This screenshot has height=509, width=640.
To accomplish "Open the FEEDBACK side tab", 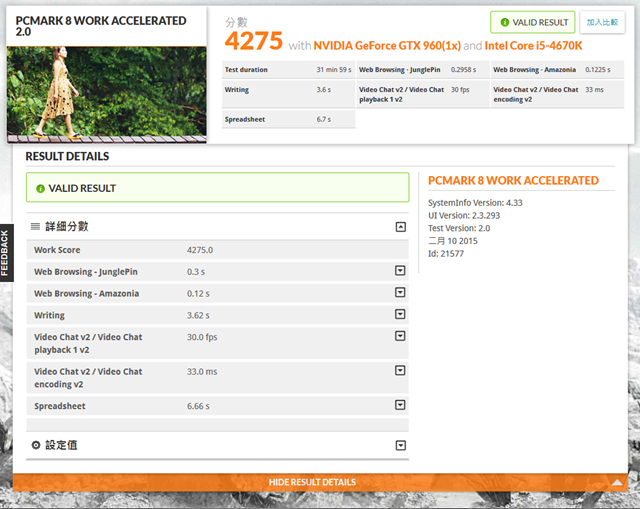I will 7,253.
